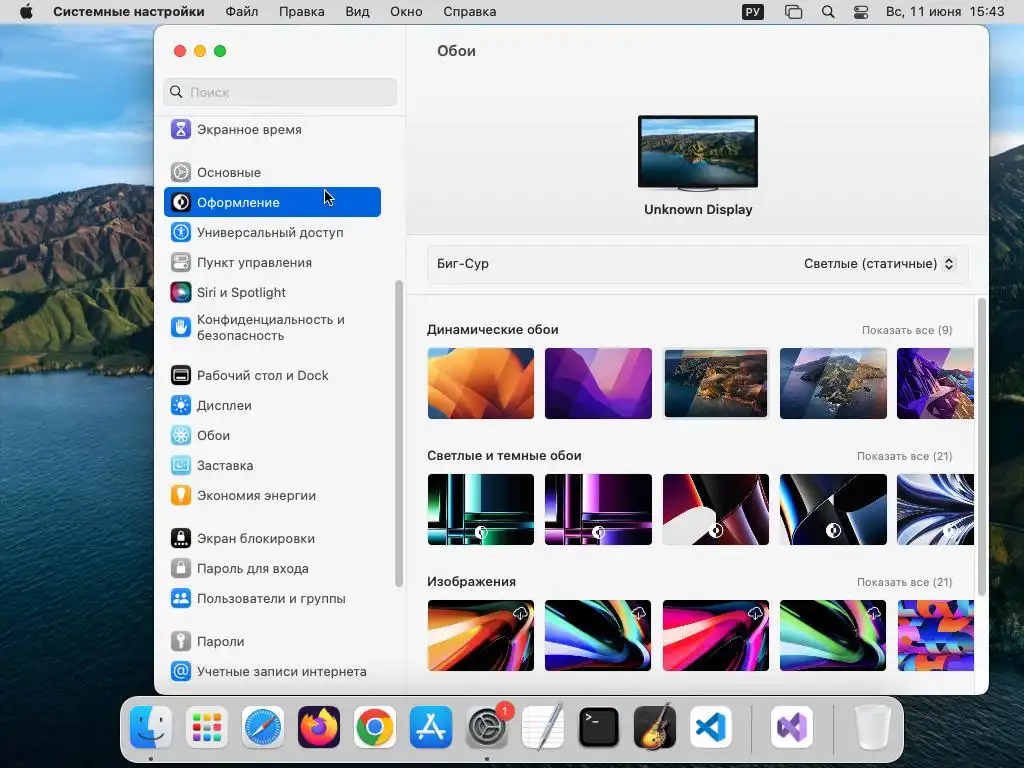Open the Справка menu
Screen dimensions: 1024x768
coord(470,12)
